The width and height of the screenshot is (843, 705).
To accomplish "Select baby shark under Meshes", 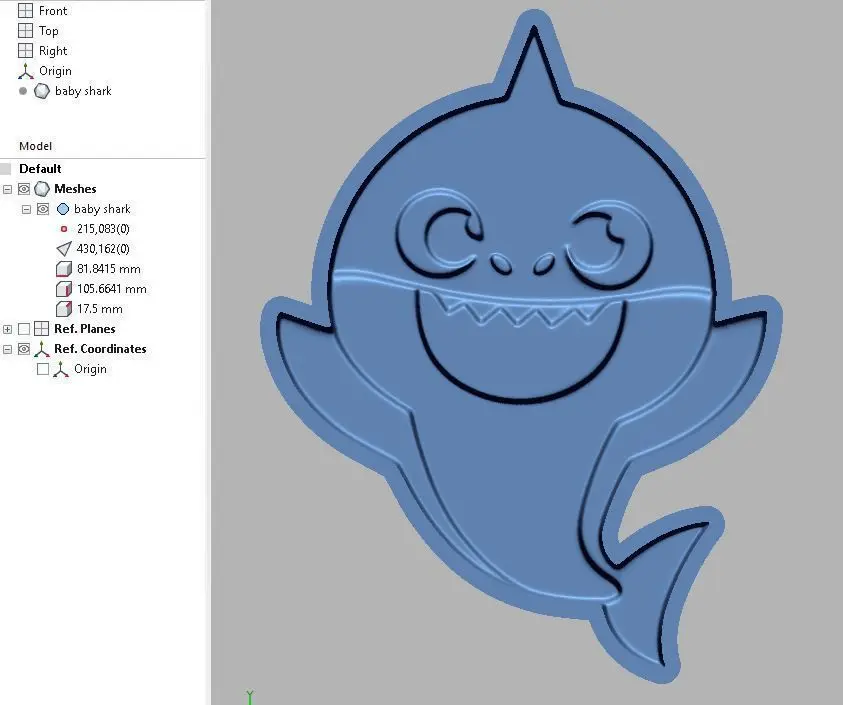I will pyautogui.click(x=102, y=209).
